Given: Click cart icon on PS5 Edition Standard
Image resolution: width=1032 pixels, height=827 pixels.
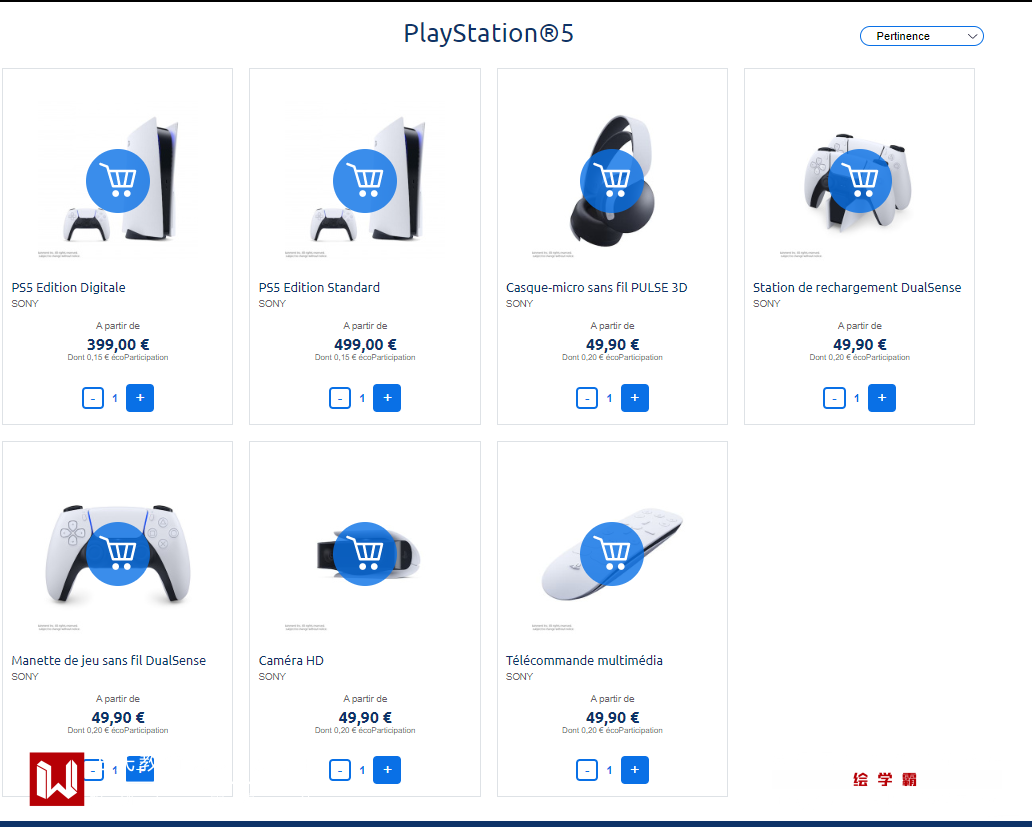Looking at the screenshot, I should 365,180.
